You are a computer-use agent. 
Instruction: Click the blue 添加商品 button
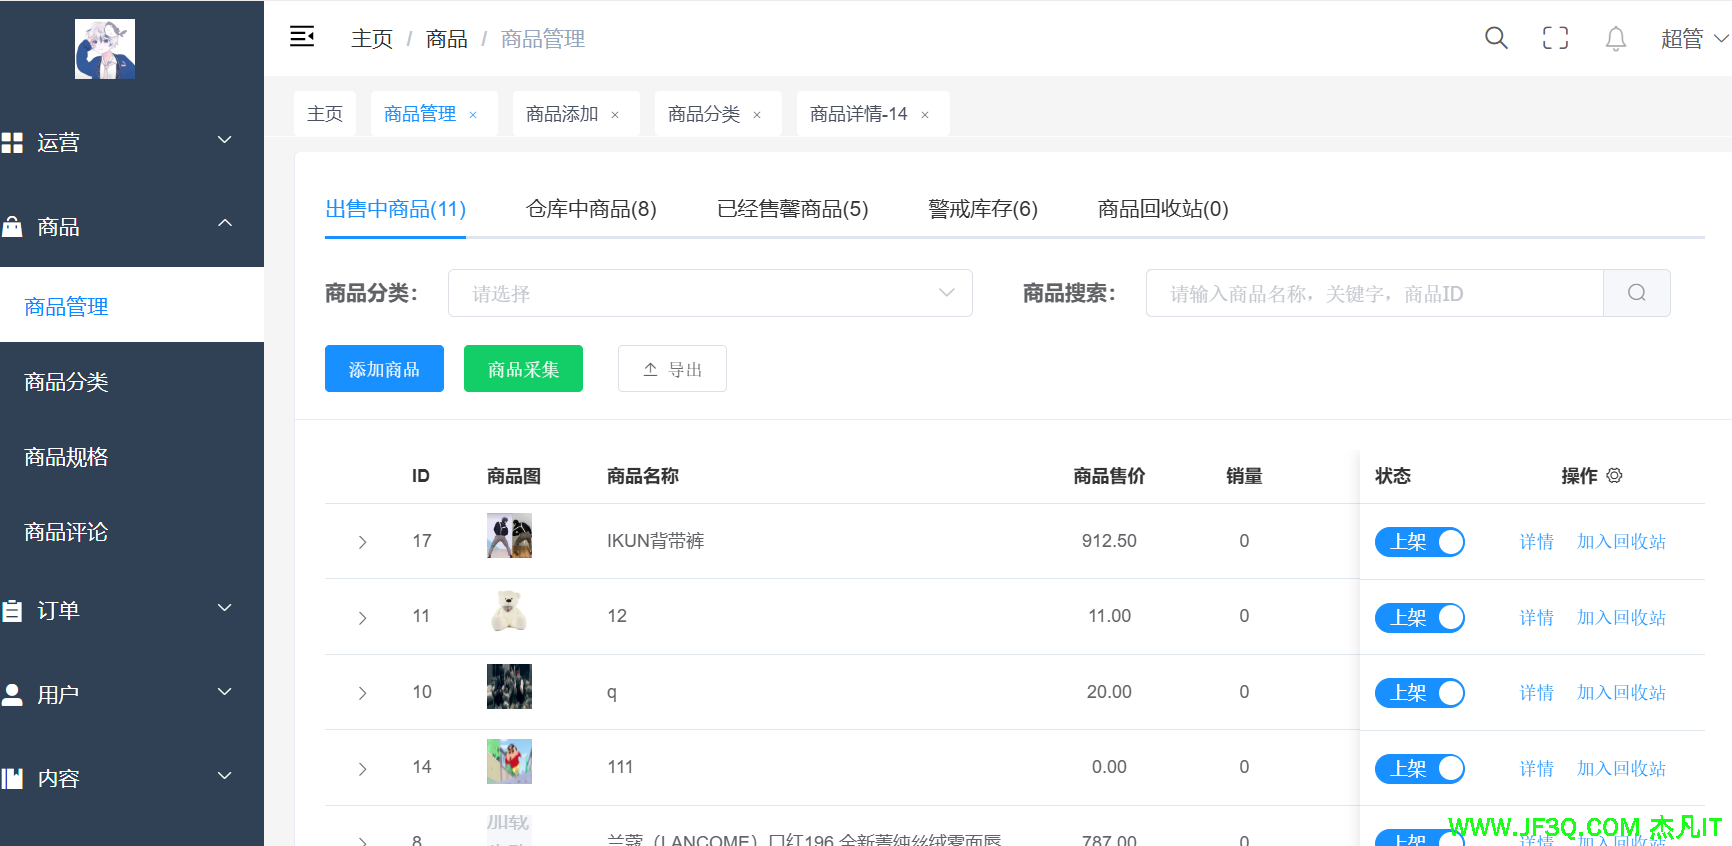[x=384, y=369]
